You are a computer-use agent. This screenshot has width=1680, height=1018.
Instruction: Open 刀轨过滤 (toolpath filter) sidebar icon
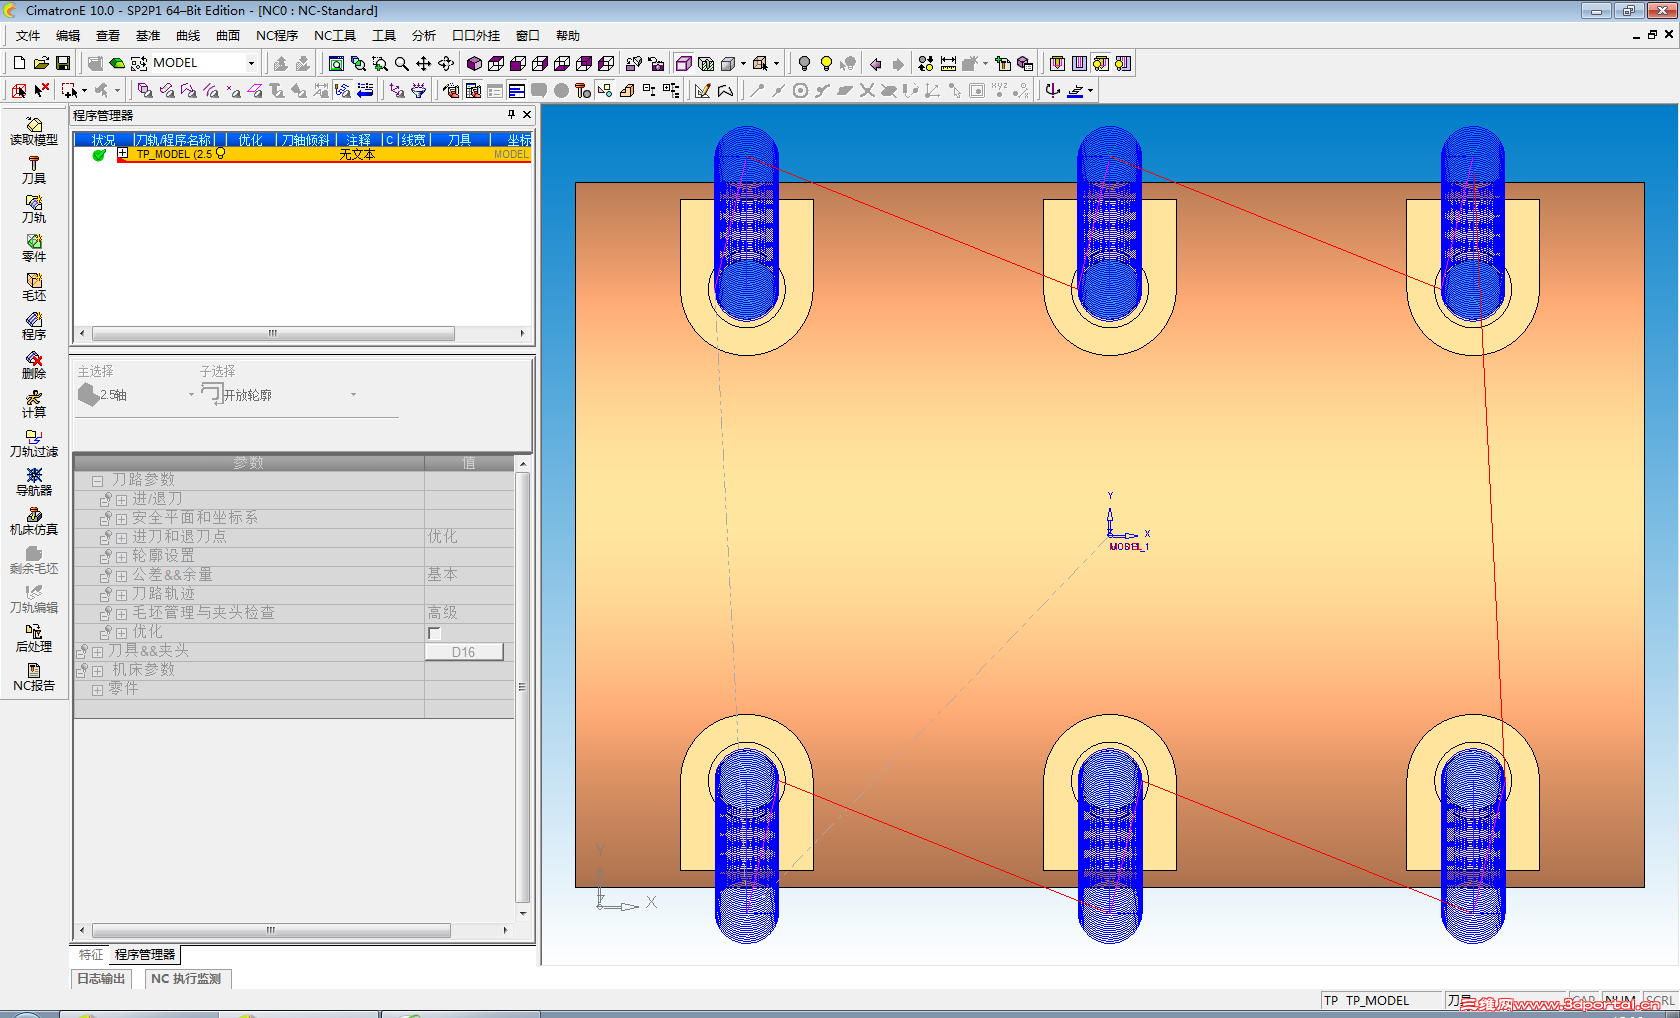(34, 443)
